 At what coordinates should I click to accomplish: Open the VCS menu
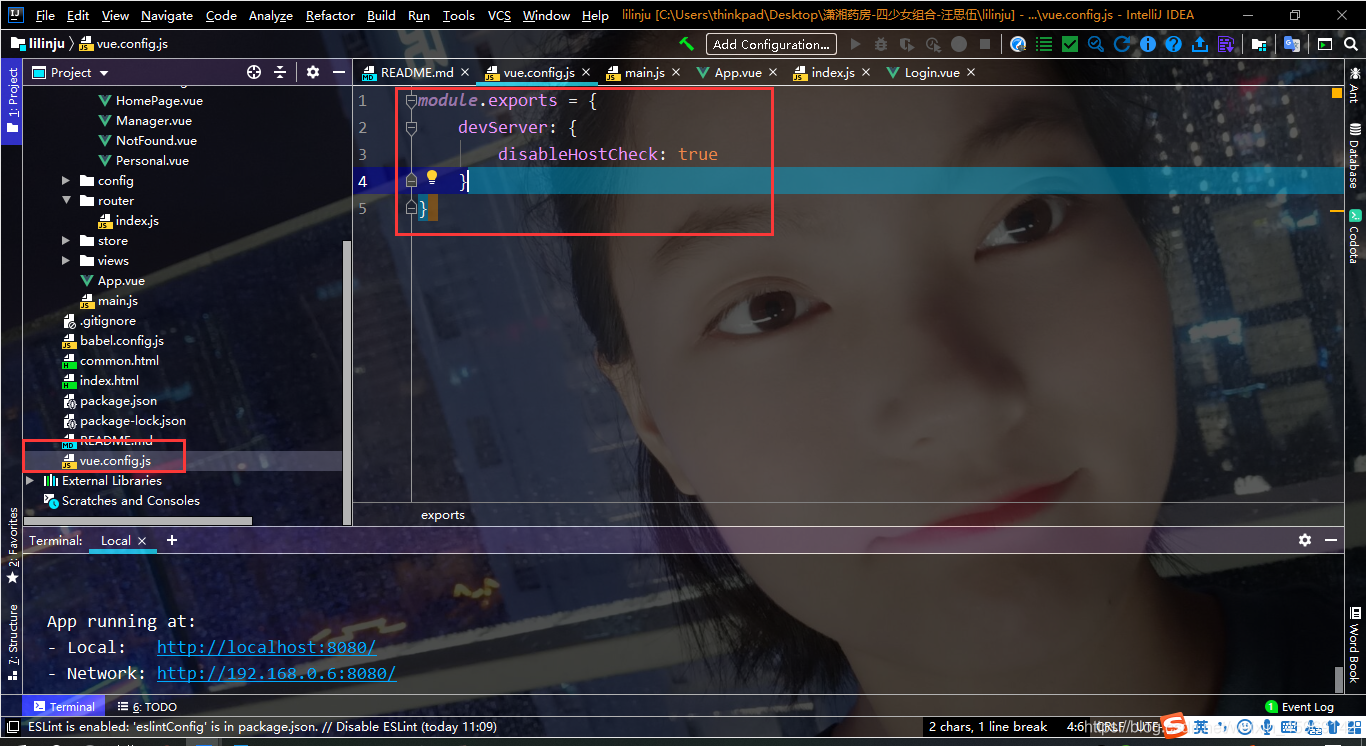(x=499, y=15)
